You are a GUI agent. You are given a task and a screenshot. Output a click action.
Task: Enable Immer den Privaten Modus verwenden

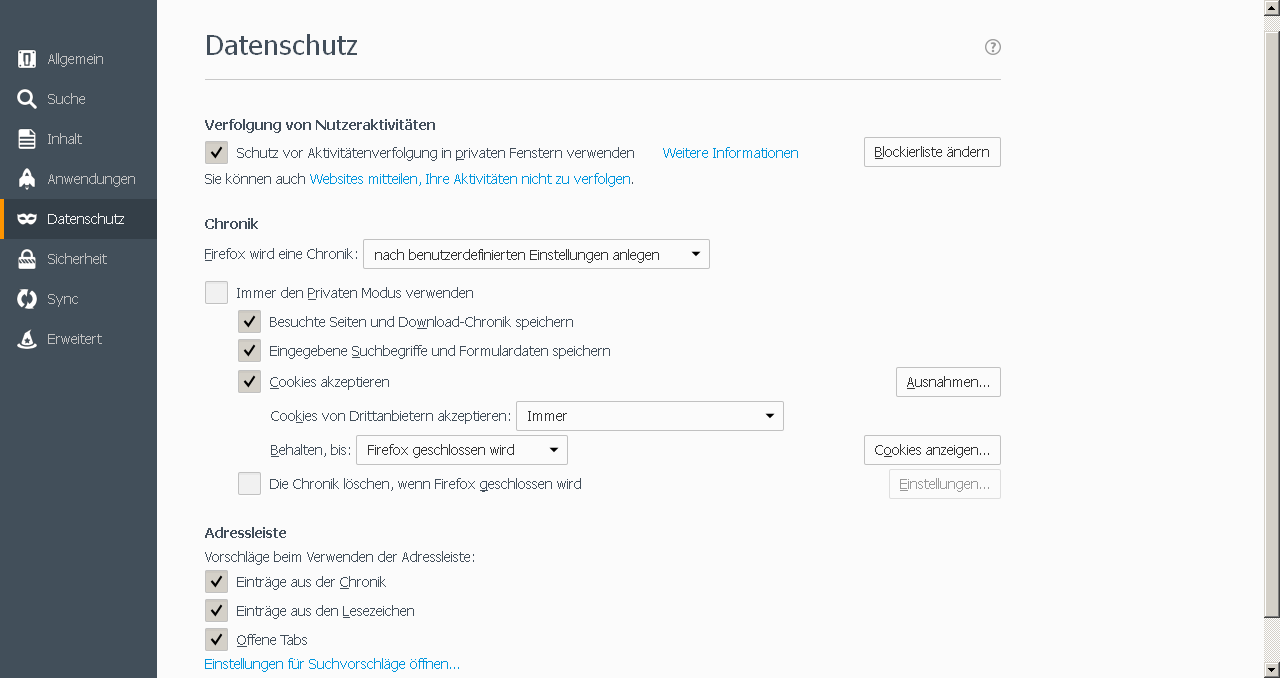click(216, 293)
